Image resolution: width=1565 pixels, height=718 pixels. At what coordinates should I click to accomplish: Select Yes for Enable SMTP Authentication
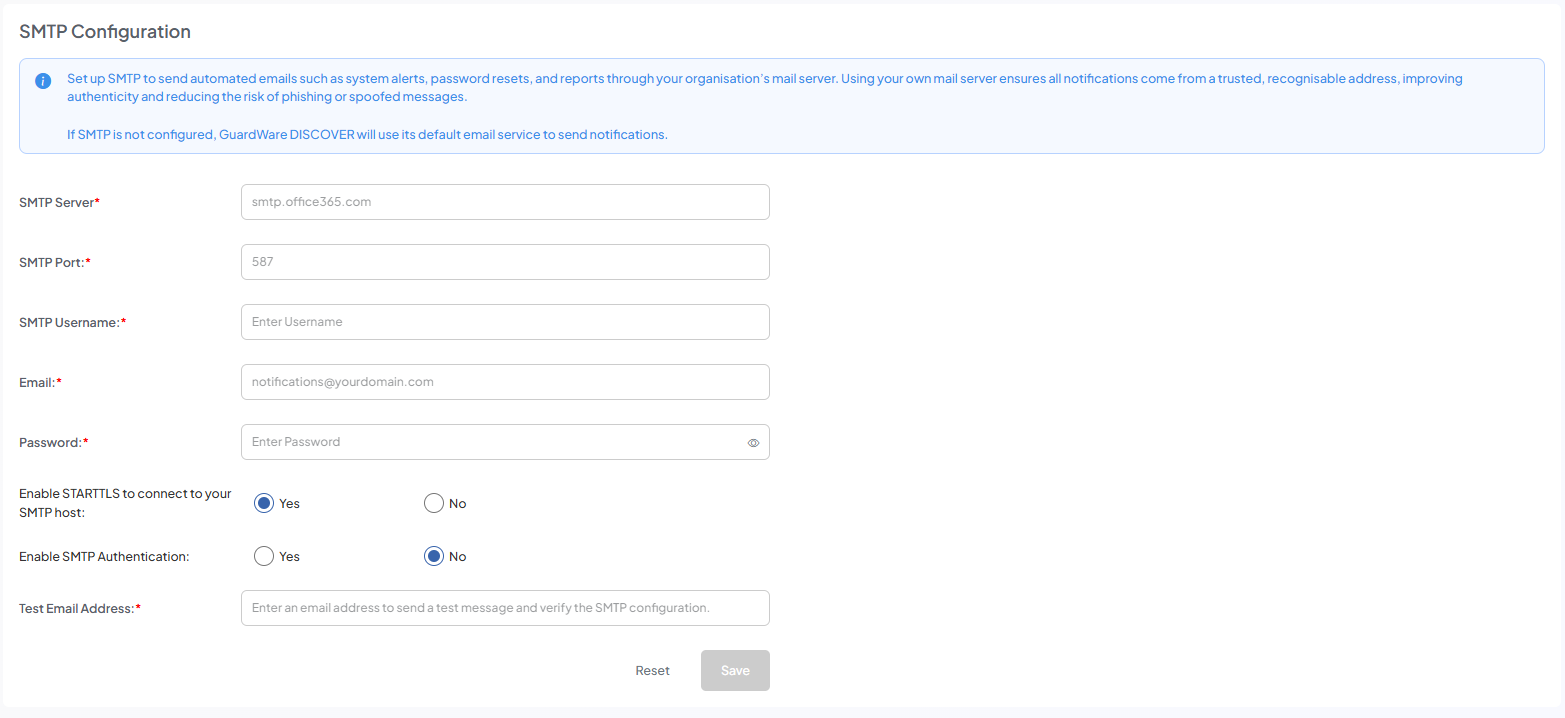(x=264, y=556)
